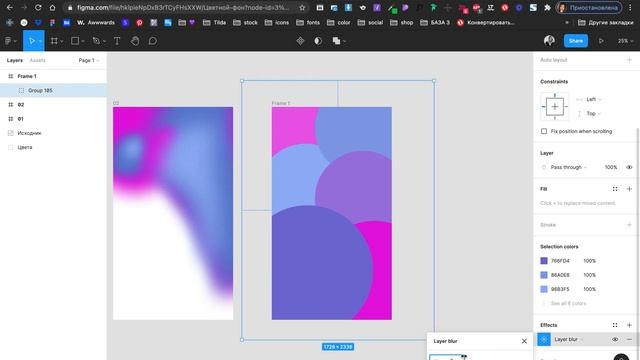Click the layer opacity 100% field
Image resolution: width=640 pixels, height=360 pixels.
[611, 167]
